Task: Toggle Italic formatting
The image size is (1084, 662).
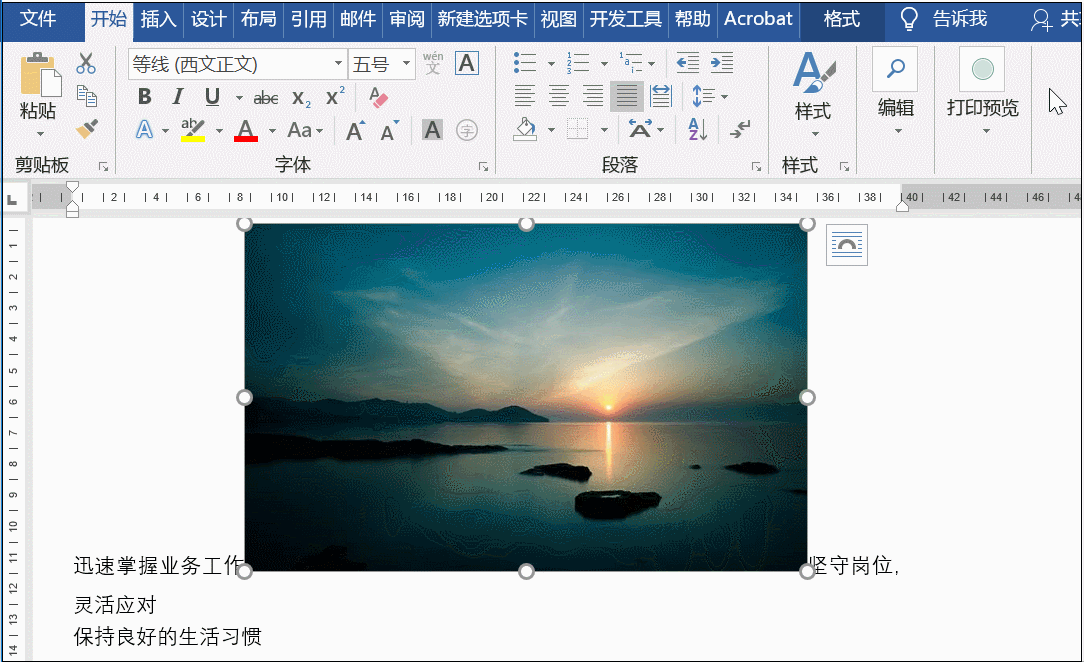Action: click(x=178, y=97)
